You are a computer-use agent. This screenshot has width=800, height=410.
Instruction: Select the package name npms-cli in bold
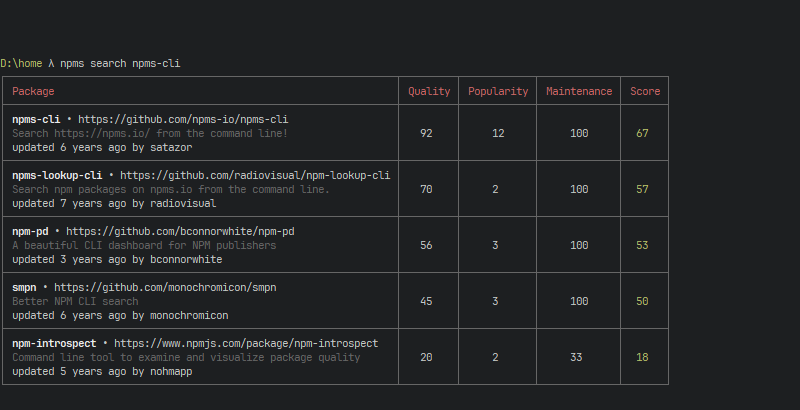(x=36, y=119)
